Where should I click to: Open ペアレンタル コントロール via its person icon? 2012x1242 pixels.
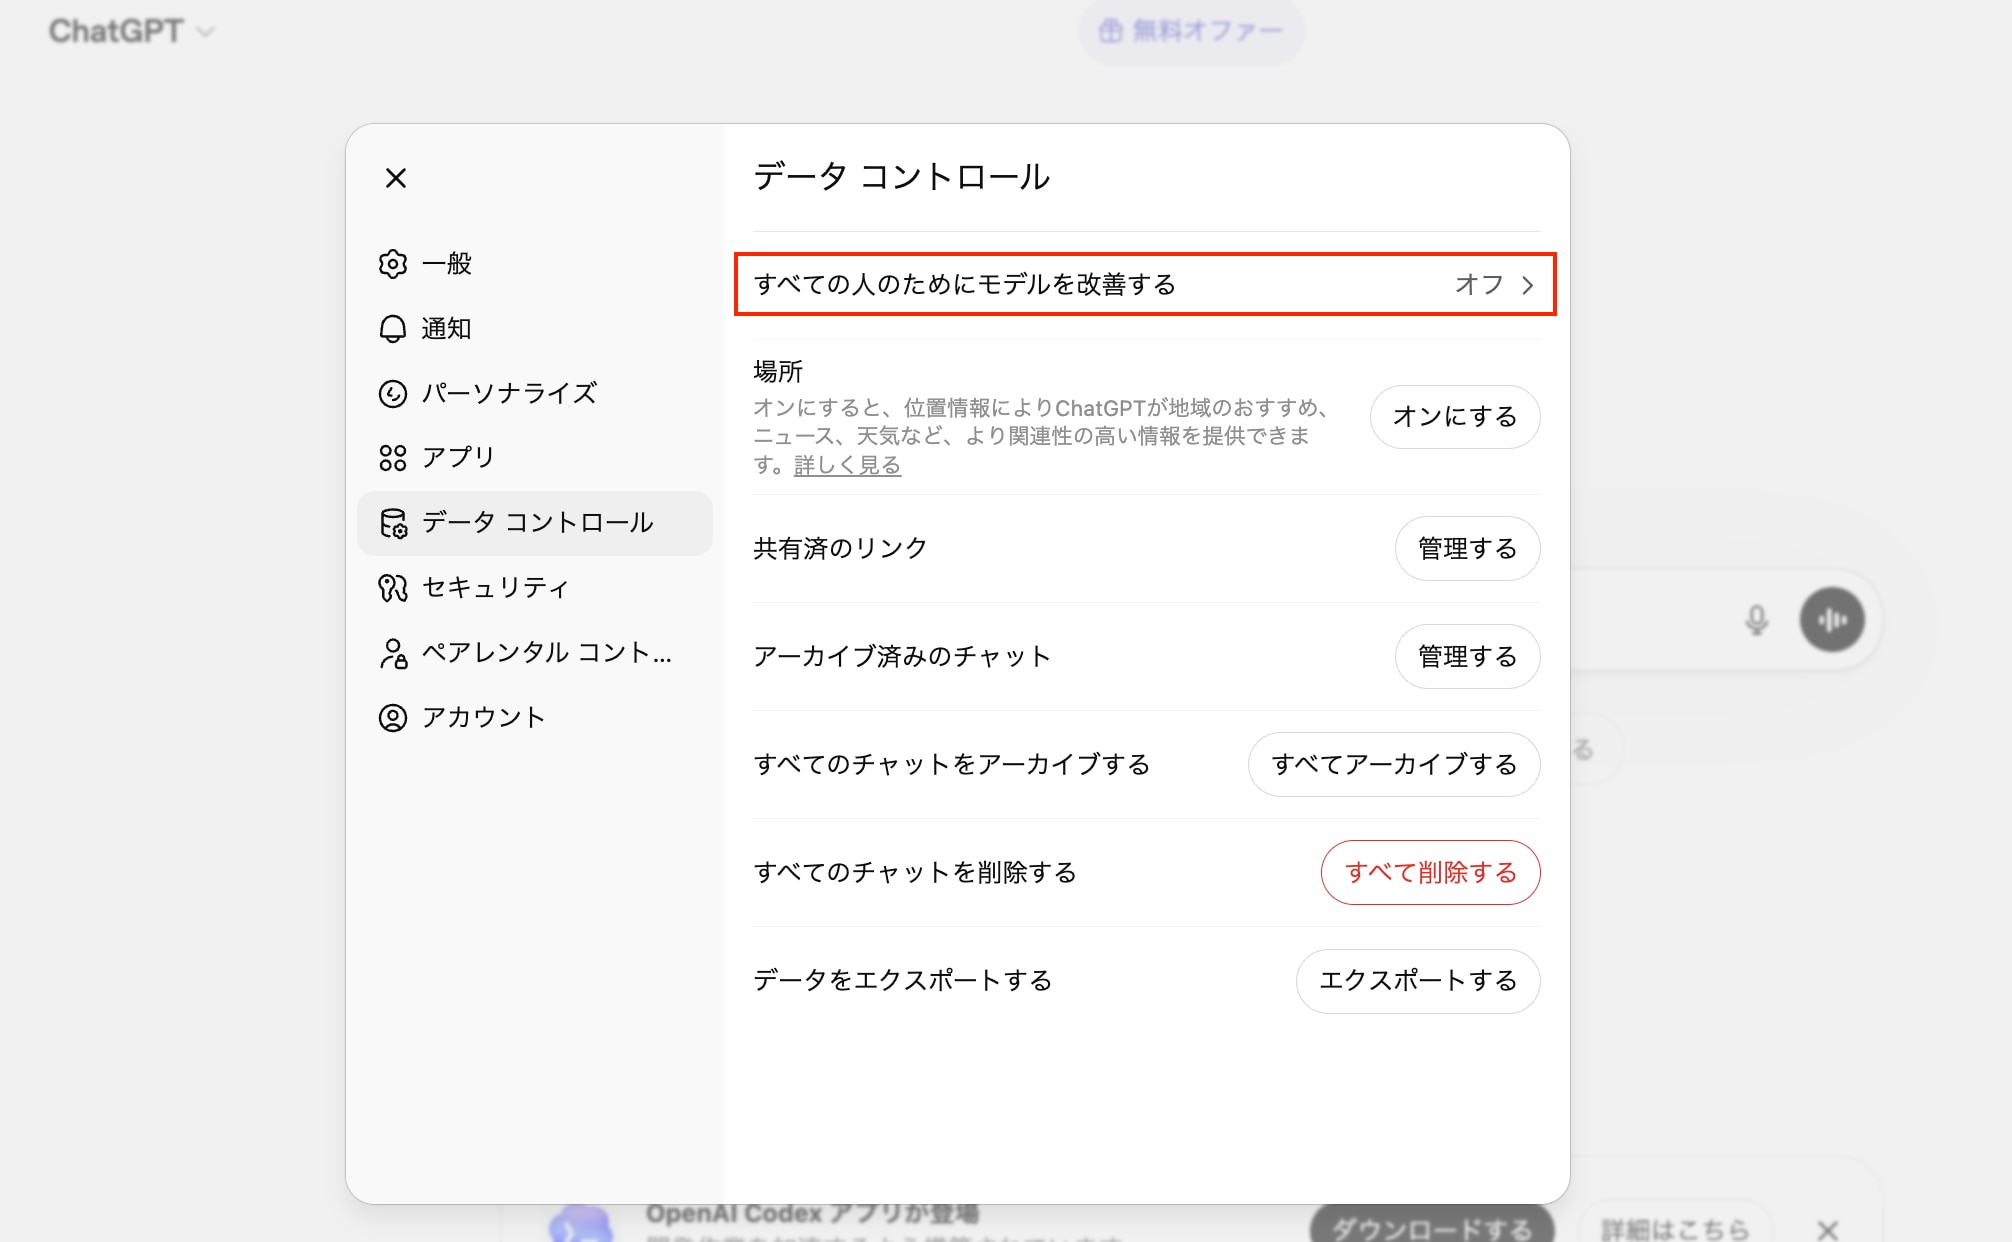394,653
